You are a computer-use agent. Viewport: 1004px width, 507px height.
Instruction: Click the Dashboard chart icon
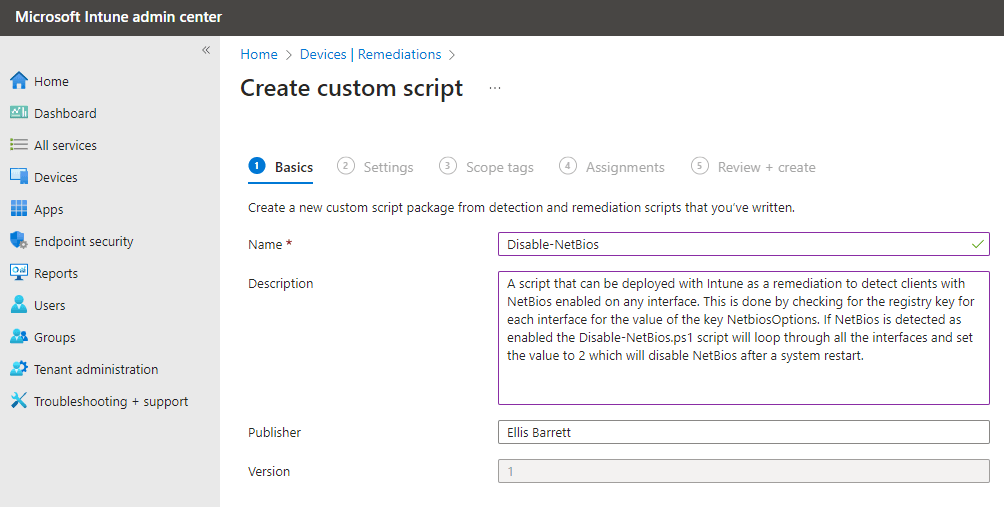19,113
